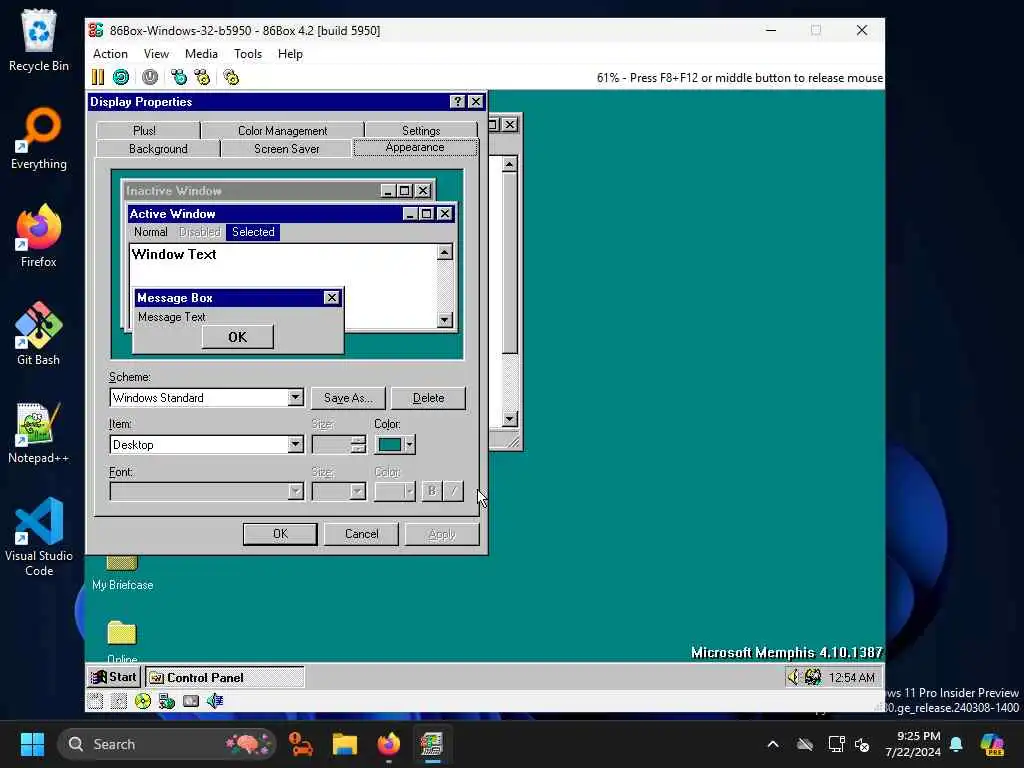
Task: Open the 86Box View menu
Action: point(156,54)
